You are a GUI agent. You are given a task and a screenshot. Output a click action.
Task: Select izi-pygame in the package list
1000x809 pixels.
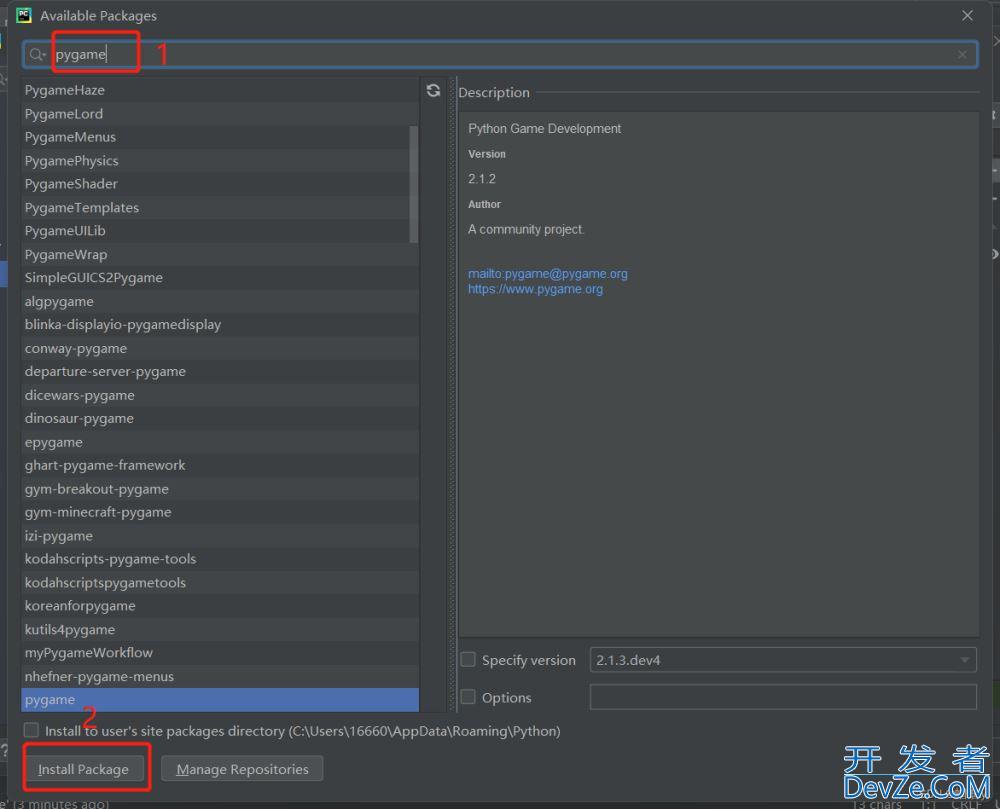(x=220, y=536)
